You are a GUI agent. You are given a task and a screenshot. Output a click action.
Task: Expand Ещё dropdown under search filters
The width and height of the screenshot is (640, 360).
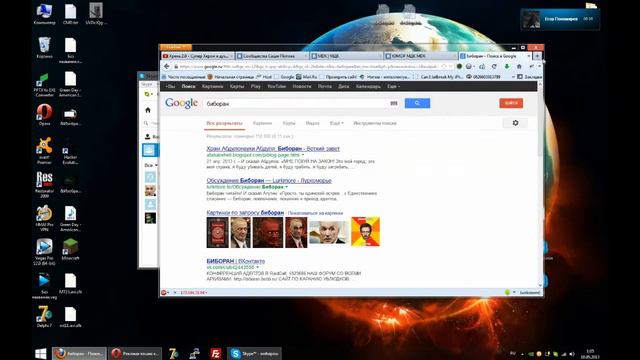coord(336,123)
